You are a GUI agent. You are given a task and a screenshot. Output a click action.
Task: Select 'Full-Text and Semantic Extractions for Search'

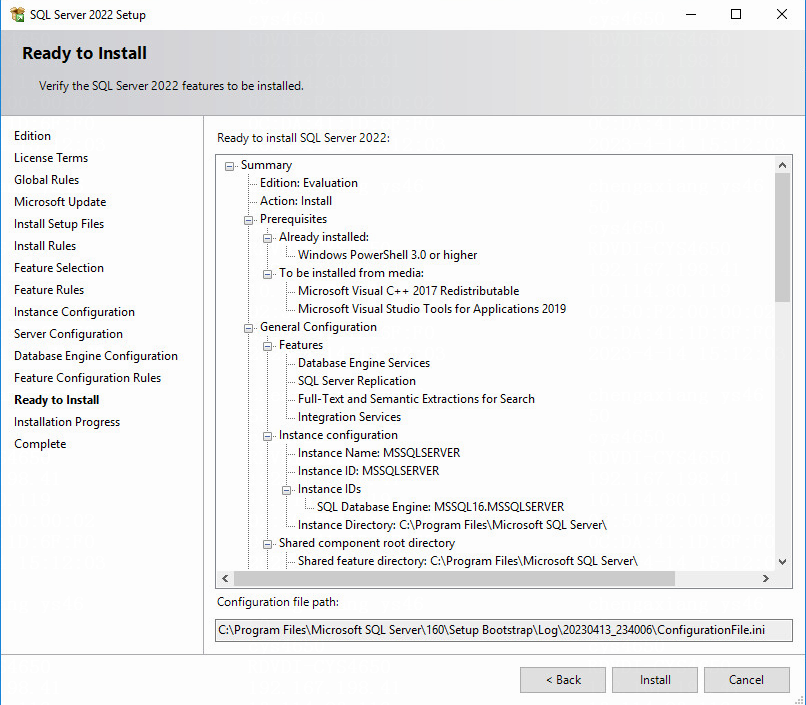coord(416,399)
